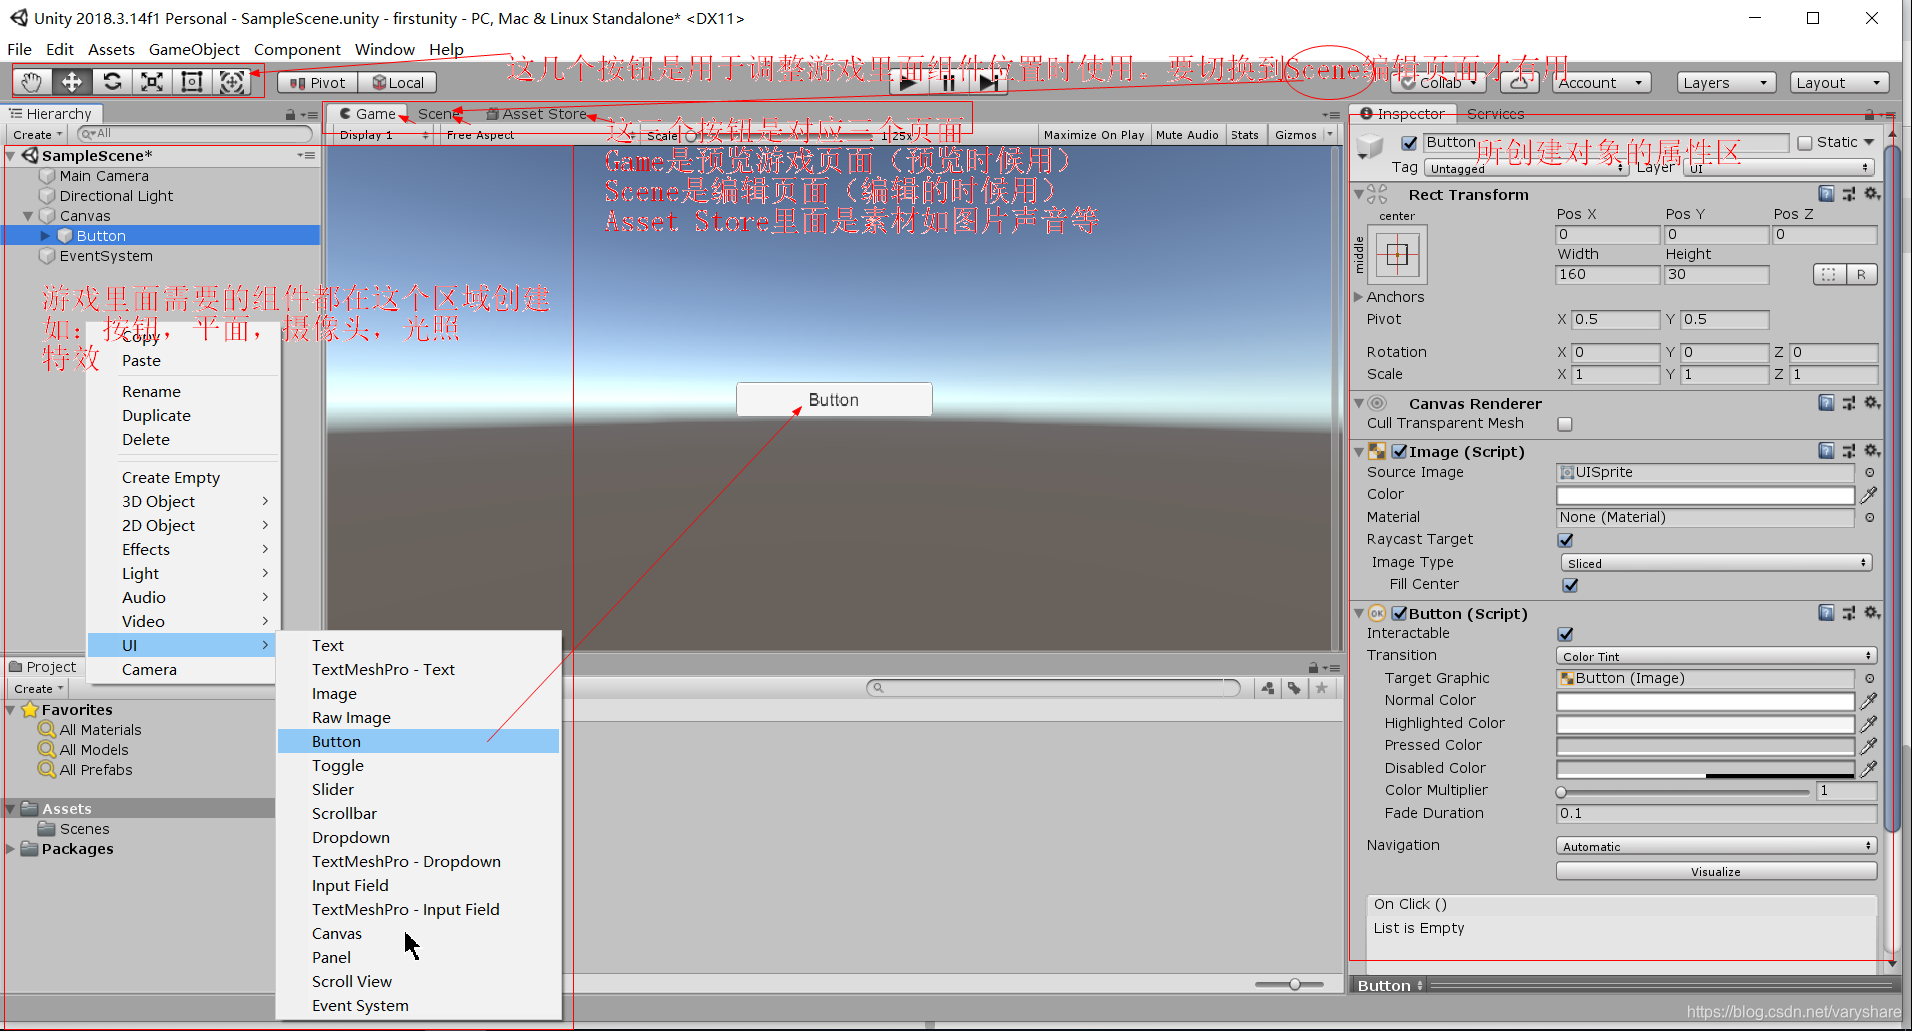
Task: Click the Step frame button
Action: click(x=988, y=83)
